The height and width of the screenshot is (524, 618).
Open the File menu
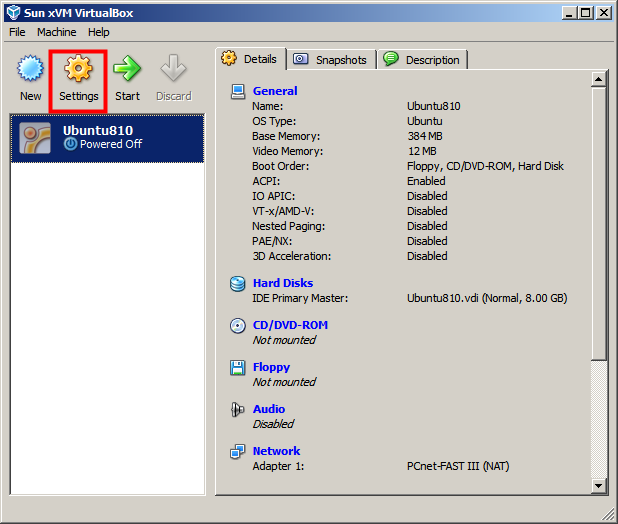tap(17, 32)
